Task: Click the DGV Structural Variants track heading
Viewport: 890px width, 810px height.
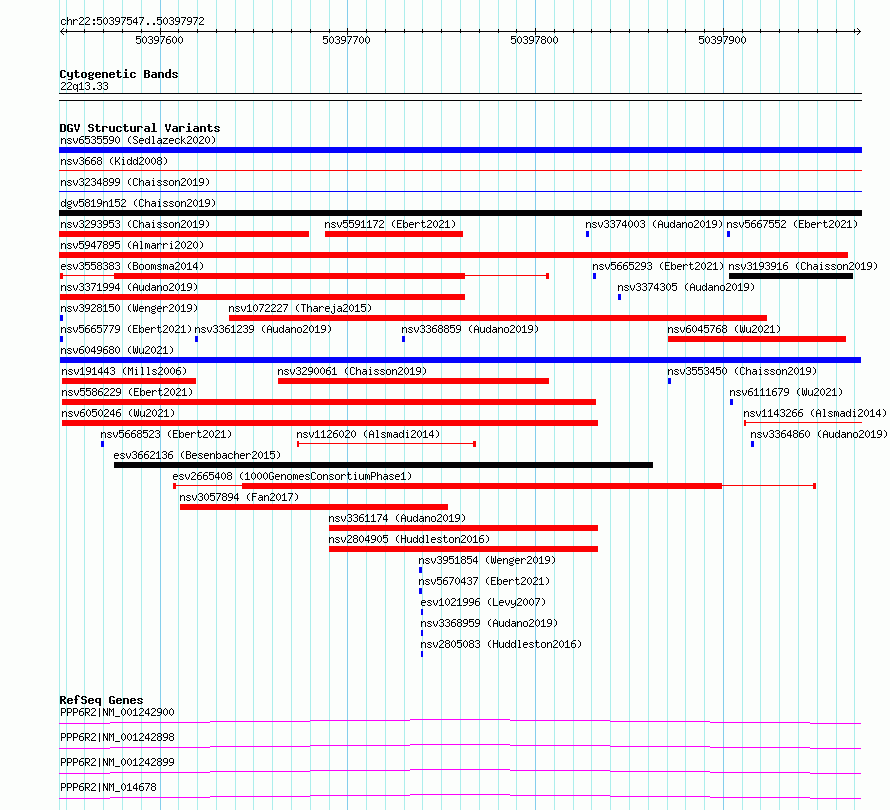Action: pyautogui.click(x=140, y=128)
